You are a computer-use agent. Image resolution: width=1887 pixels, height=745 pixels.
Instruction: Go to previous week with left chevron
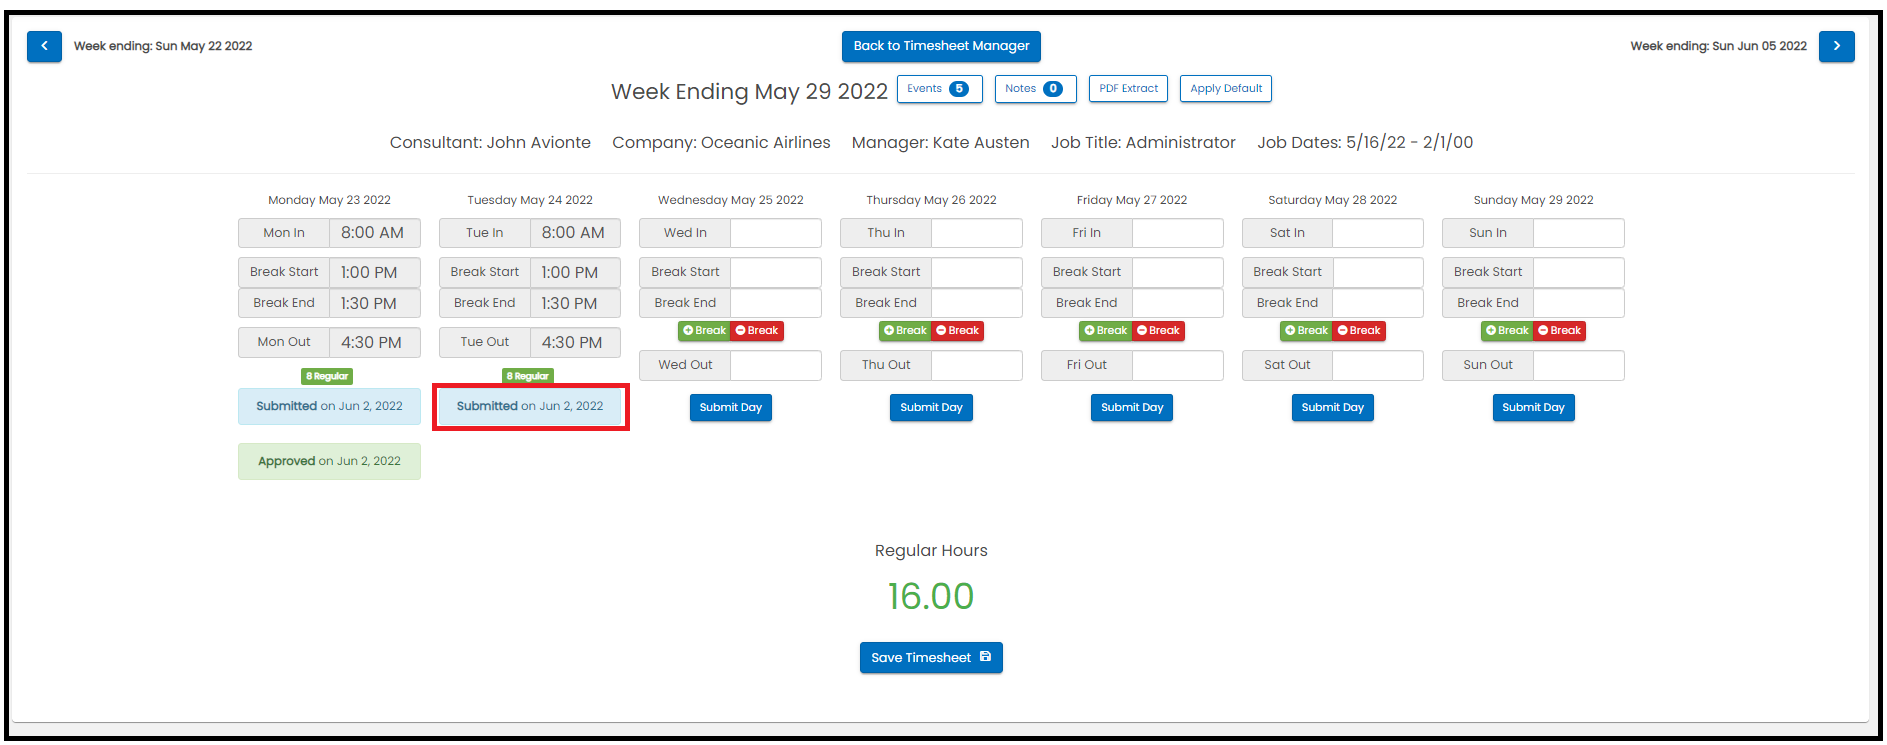(x=44, y=46)
